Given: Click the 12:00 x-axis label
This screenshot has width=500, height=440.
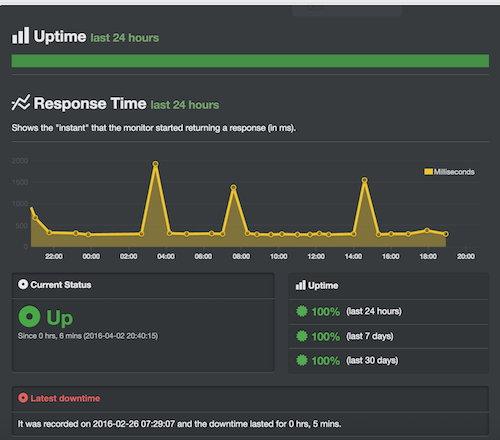Looking at the screenshot, I should point(316,256).
